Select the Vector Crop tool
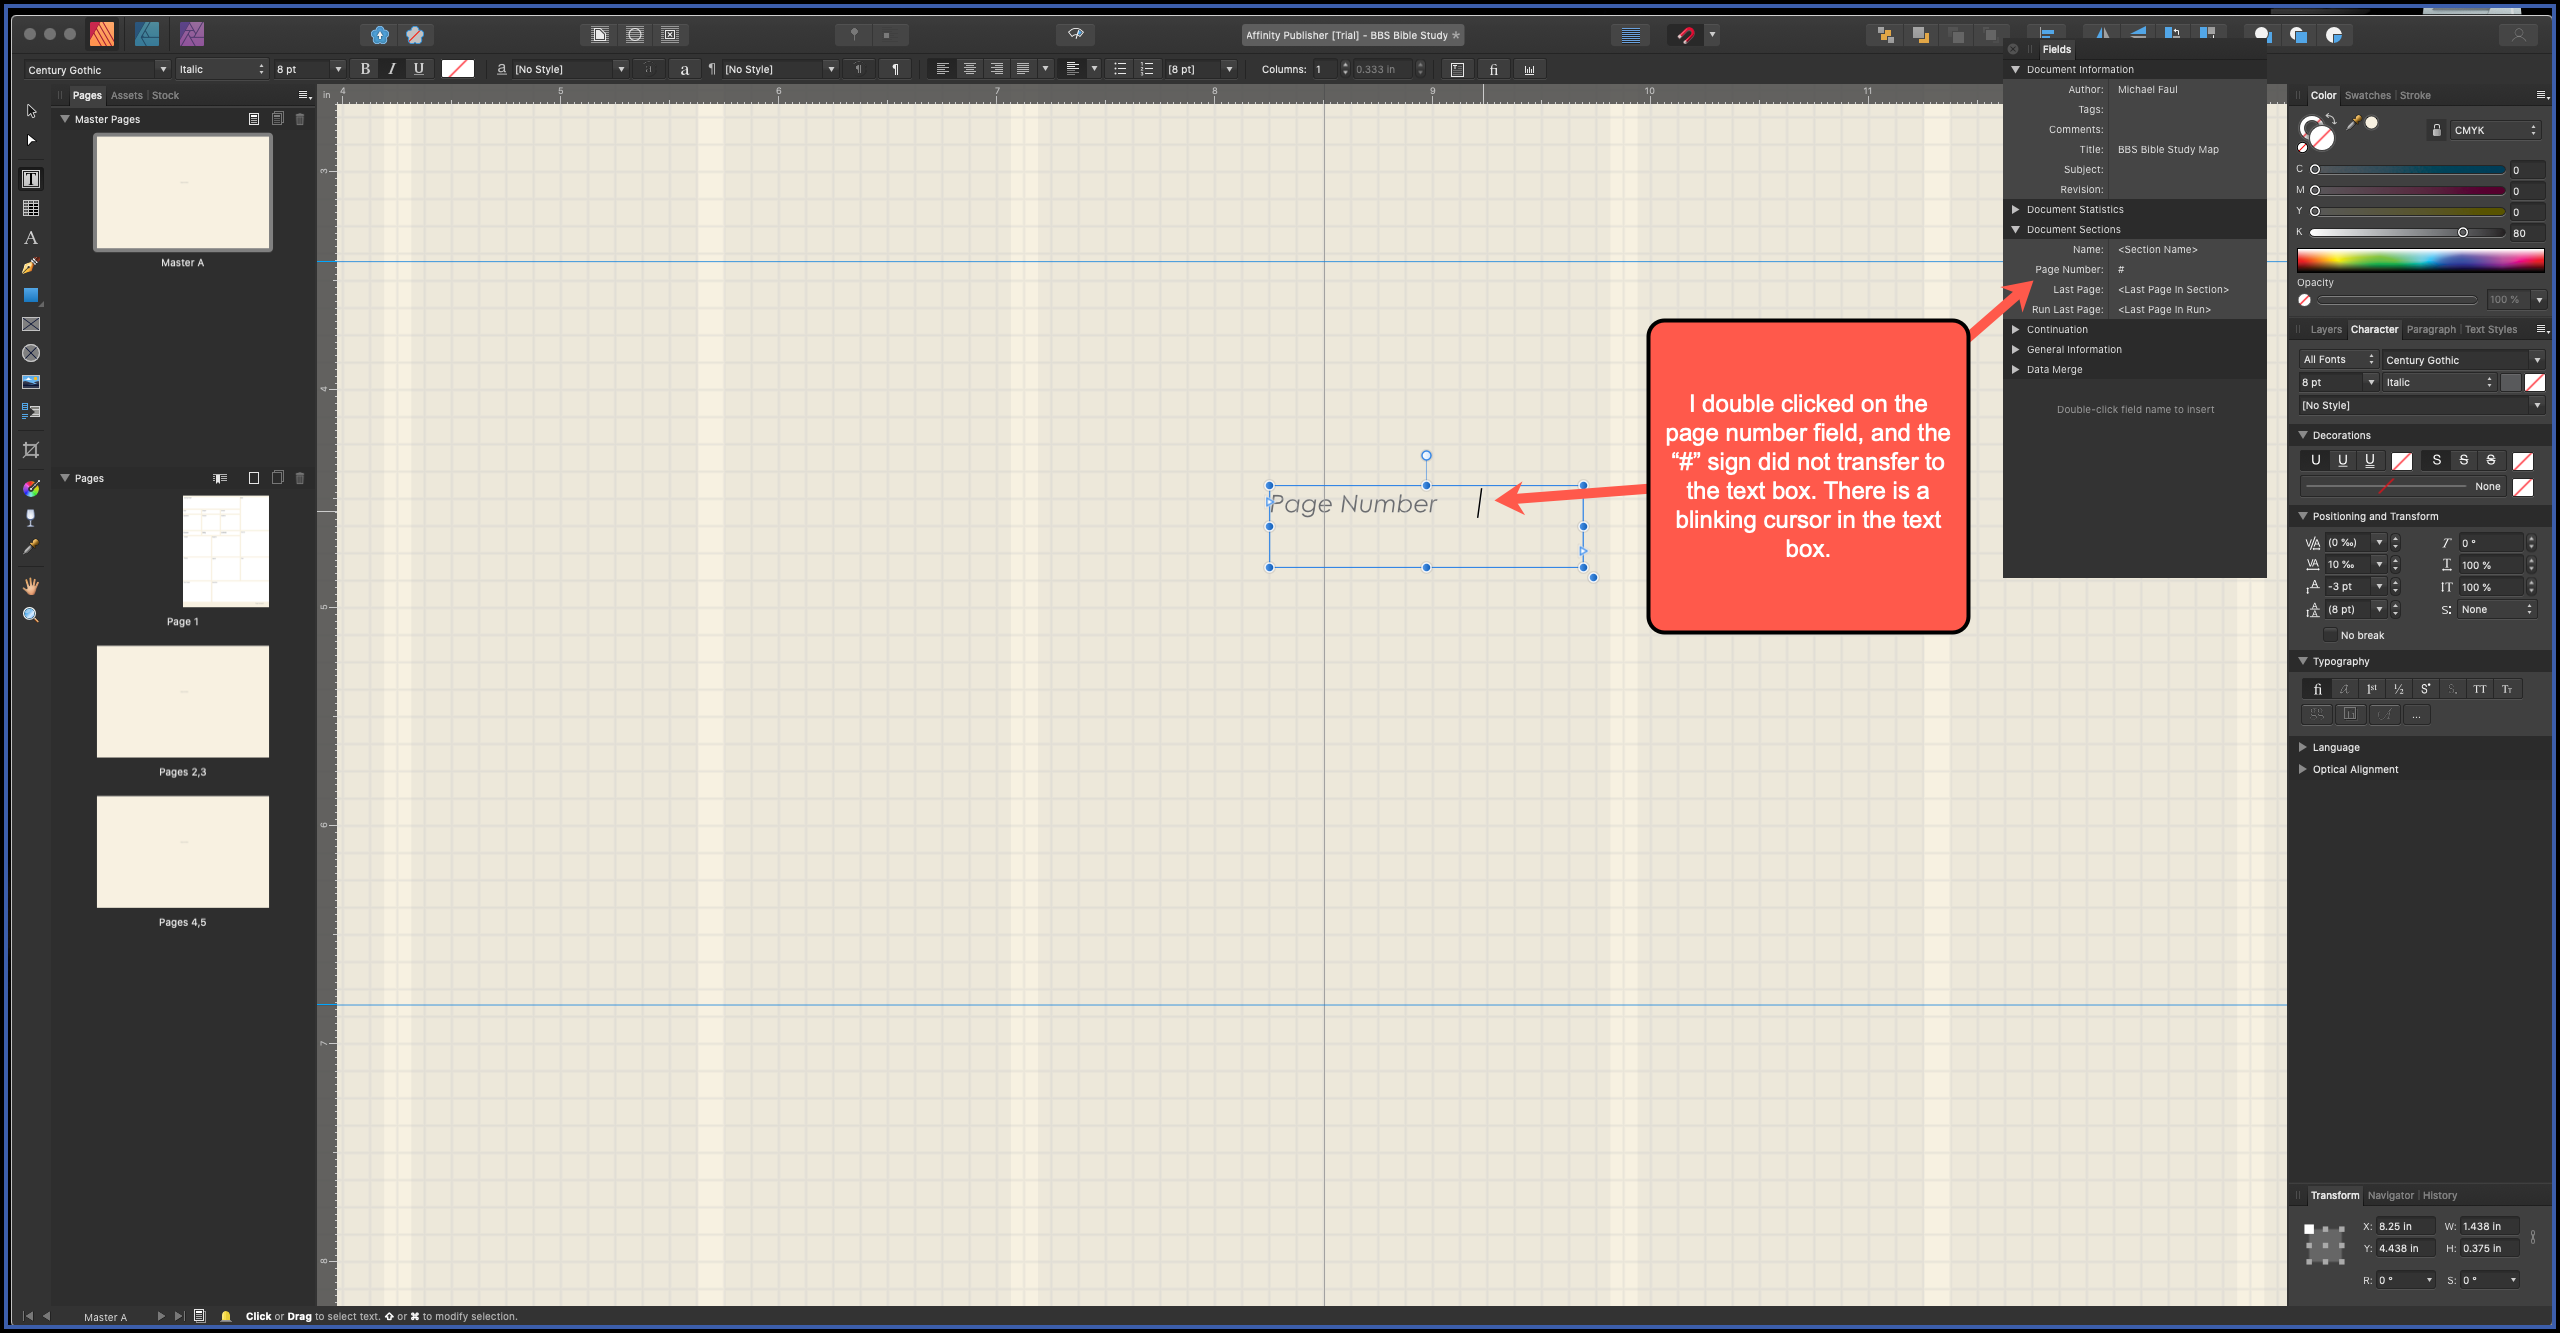2560x1333 pixels. click(x=31, y=450)
